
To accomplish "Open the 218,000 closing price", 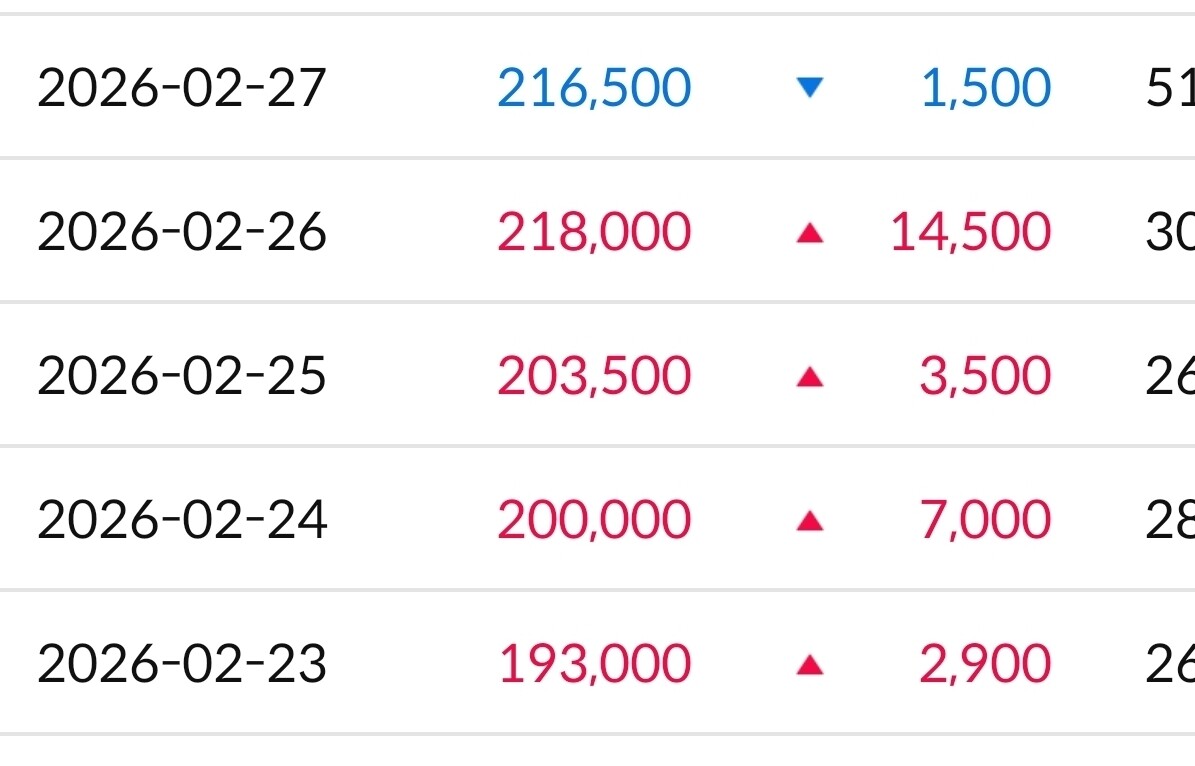I will coord(594,232).
